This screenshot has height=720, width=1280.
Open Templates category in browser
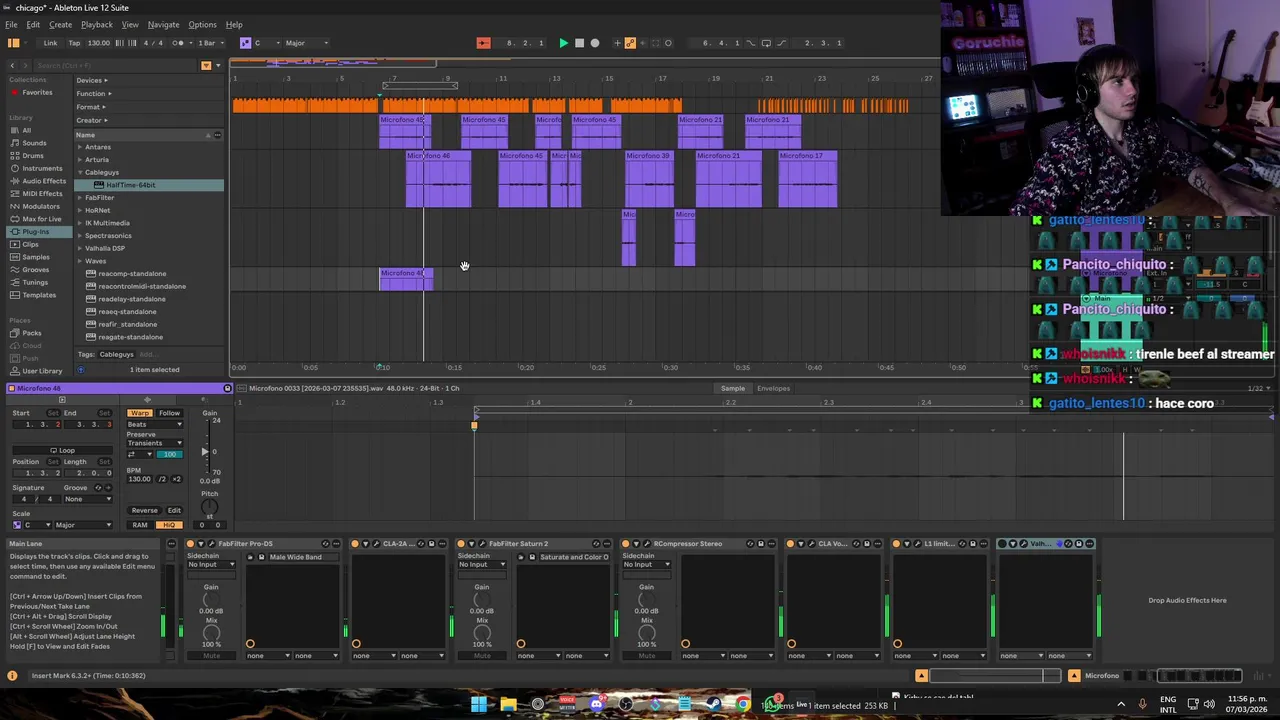click(x=39, y=295)
